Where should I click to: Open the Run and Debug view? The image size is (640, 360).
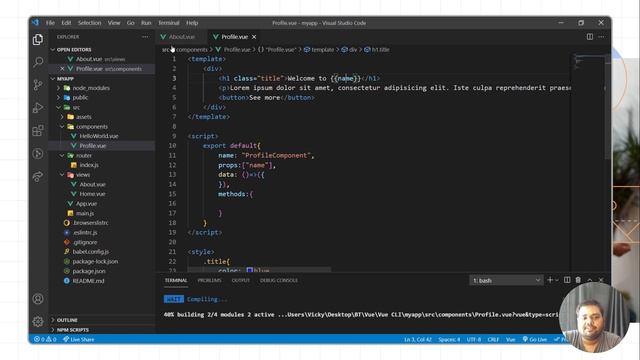pos(38,108)
